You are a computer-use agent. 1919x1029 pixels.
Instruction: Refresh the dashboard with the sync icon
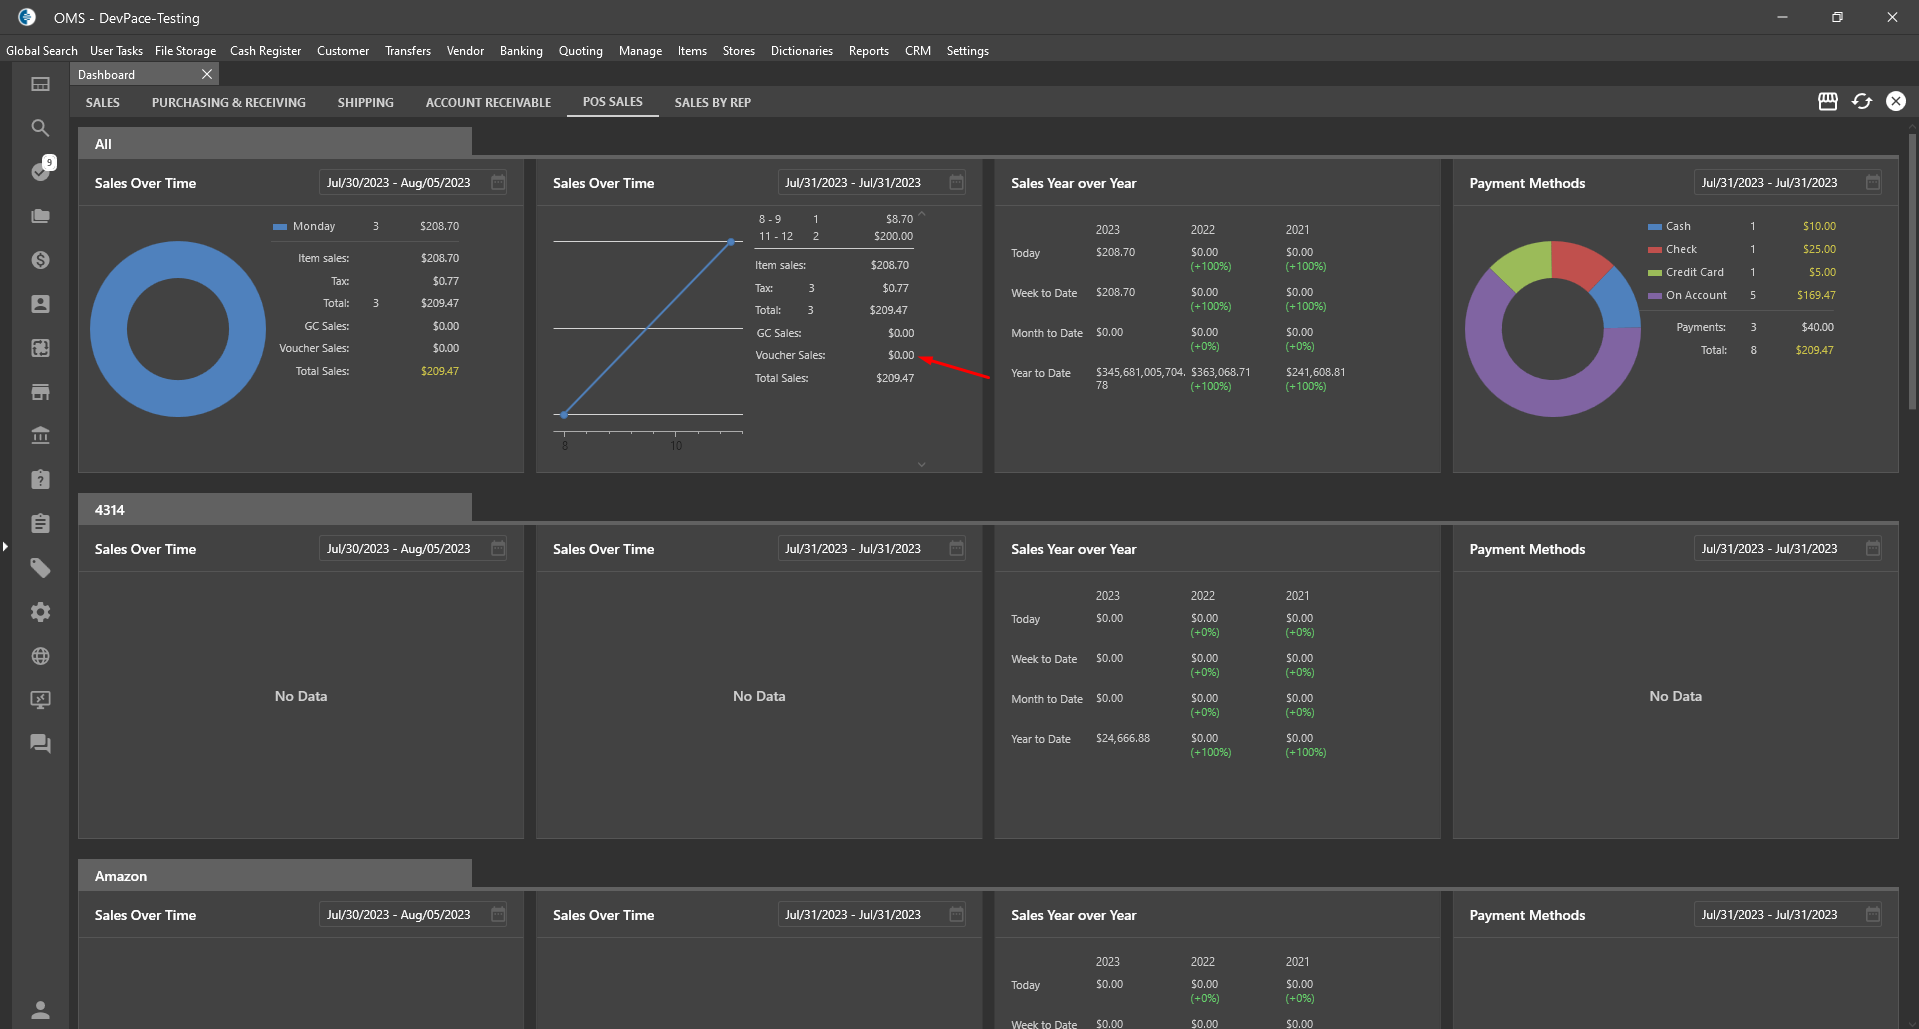1861,101
